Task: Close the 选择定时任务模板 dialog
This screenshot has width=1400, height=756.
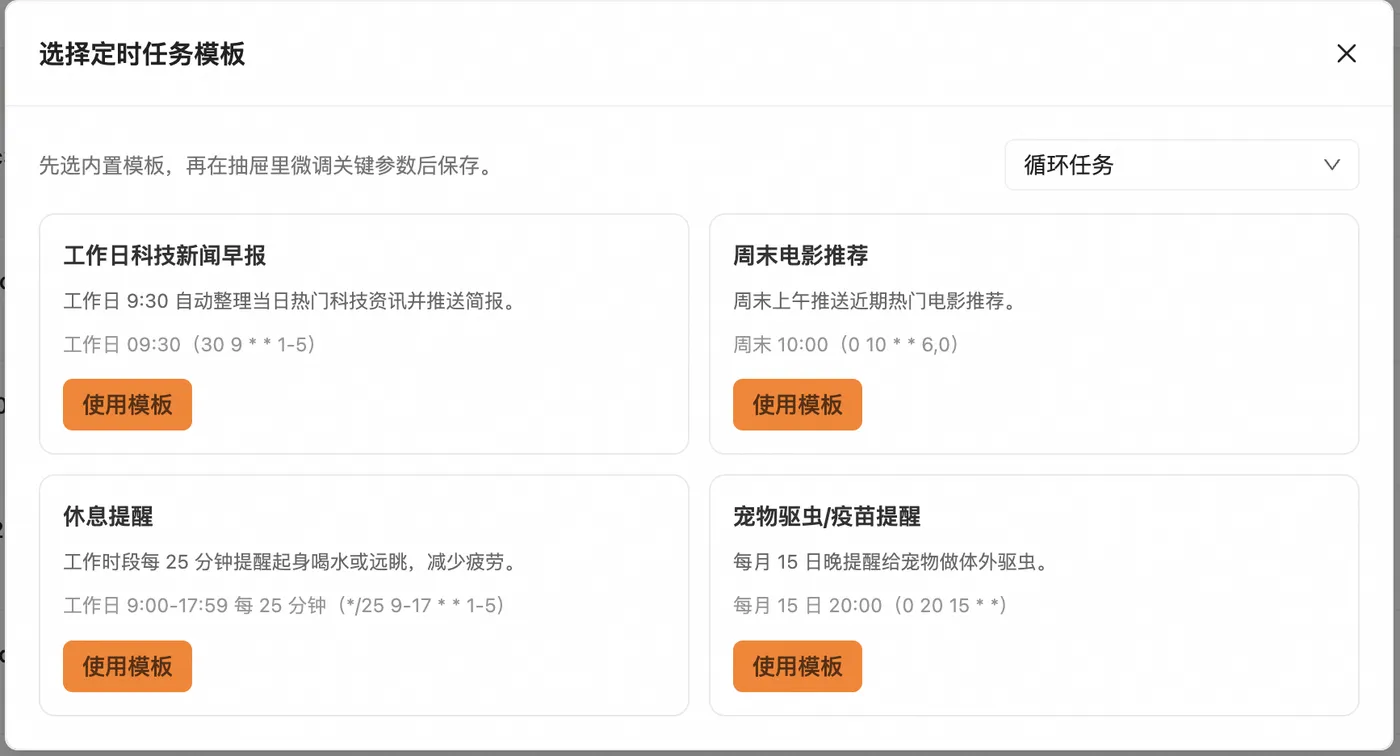Action: pyautogui.click(x=1346, y=54)
